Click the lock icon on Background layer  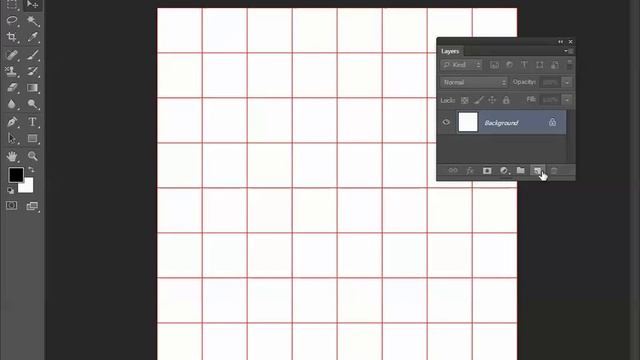tap(552, 122)
